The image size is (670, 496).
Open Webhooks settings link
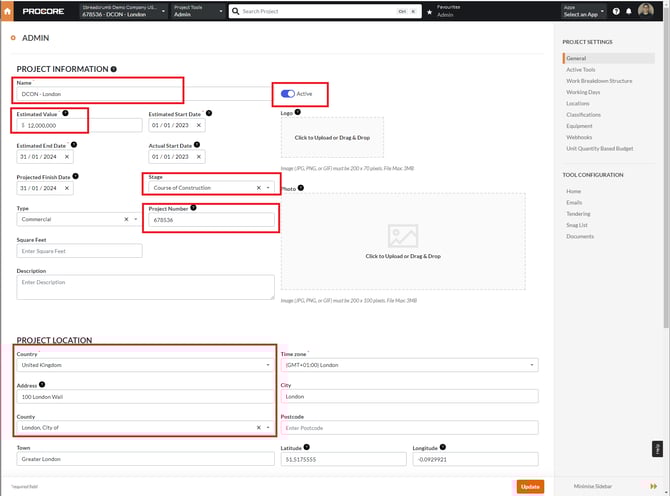(x=579, y=137)
